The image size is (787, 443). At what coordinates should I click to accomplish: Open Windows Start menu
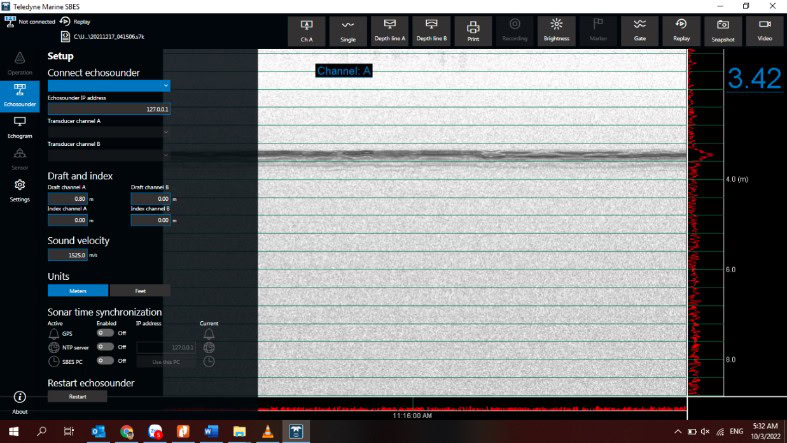[14, 431]
